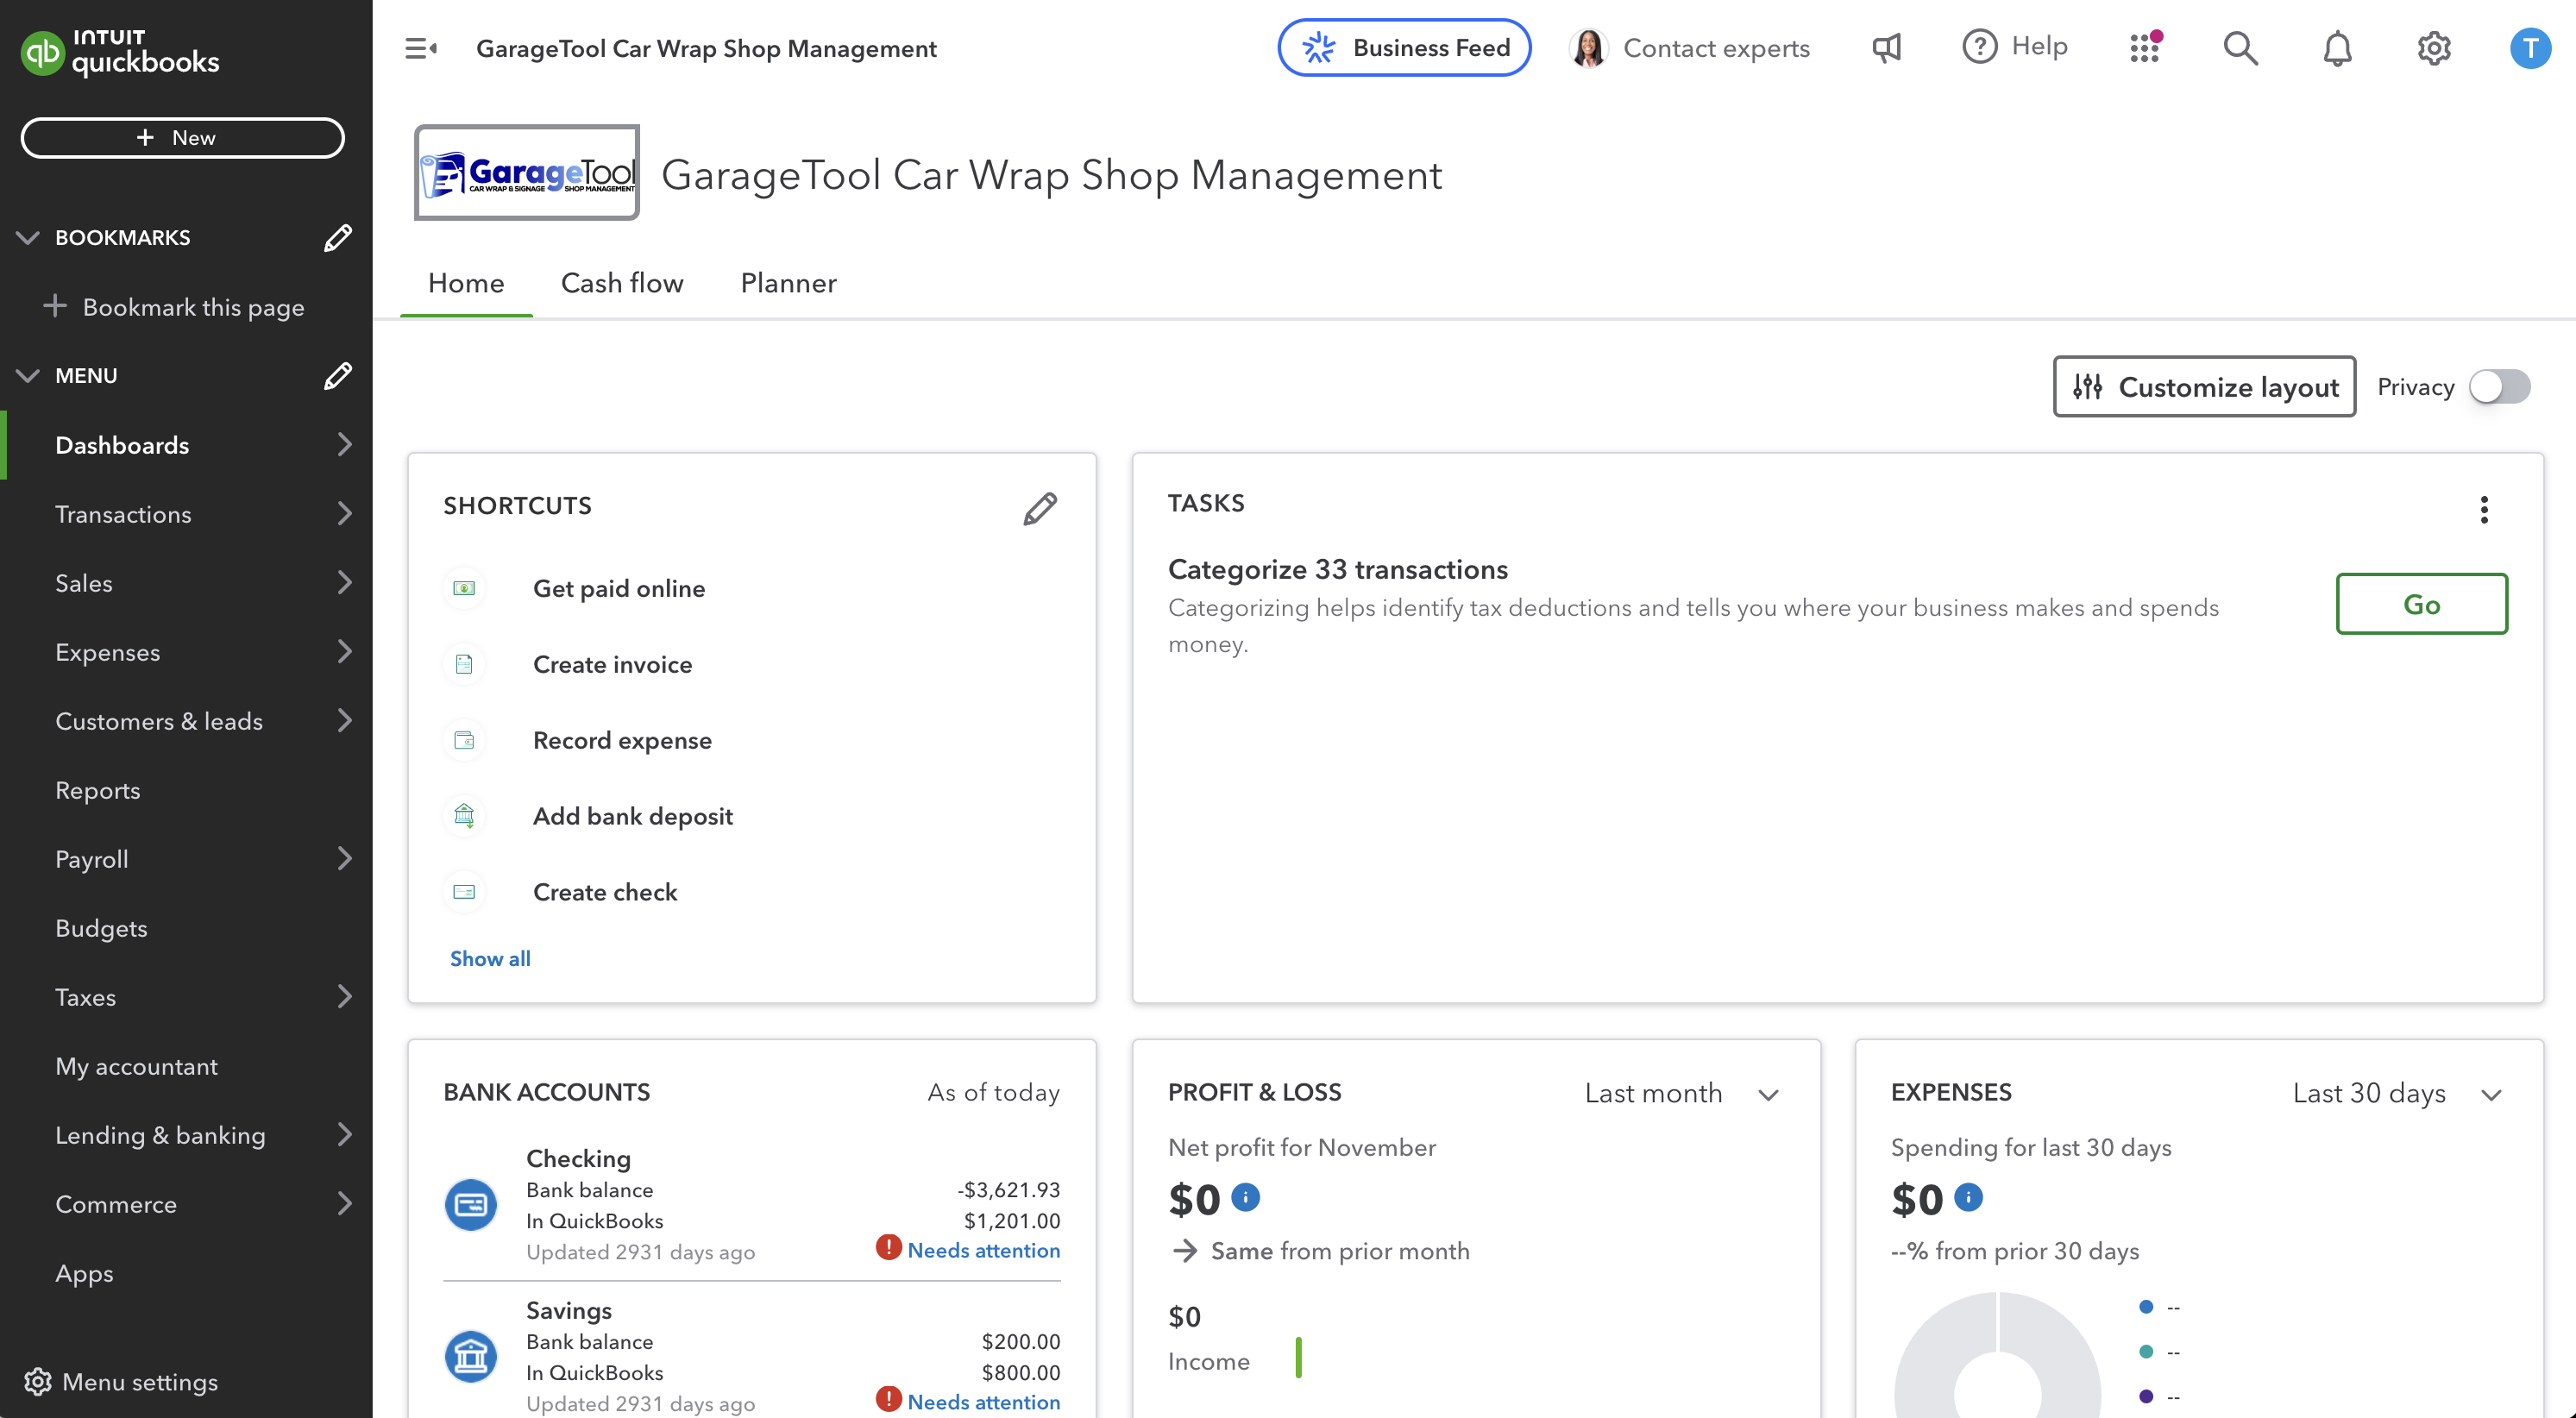Screen dimensions: 2576x1418
Task: Toggle the Privacy switch
Action: click(x=2499, y=387)
